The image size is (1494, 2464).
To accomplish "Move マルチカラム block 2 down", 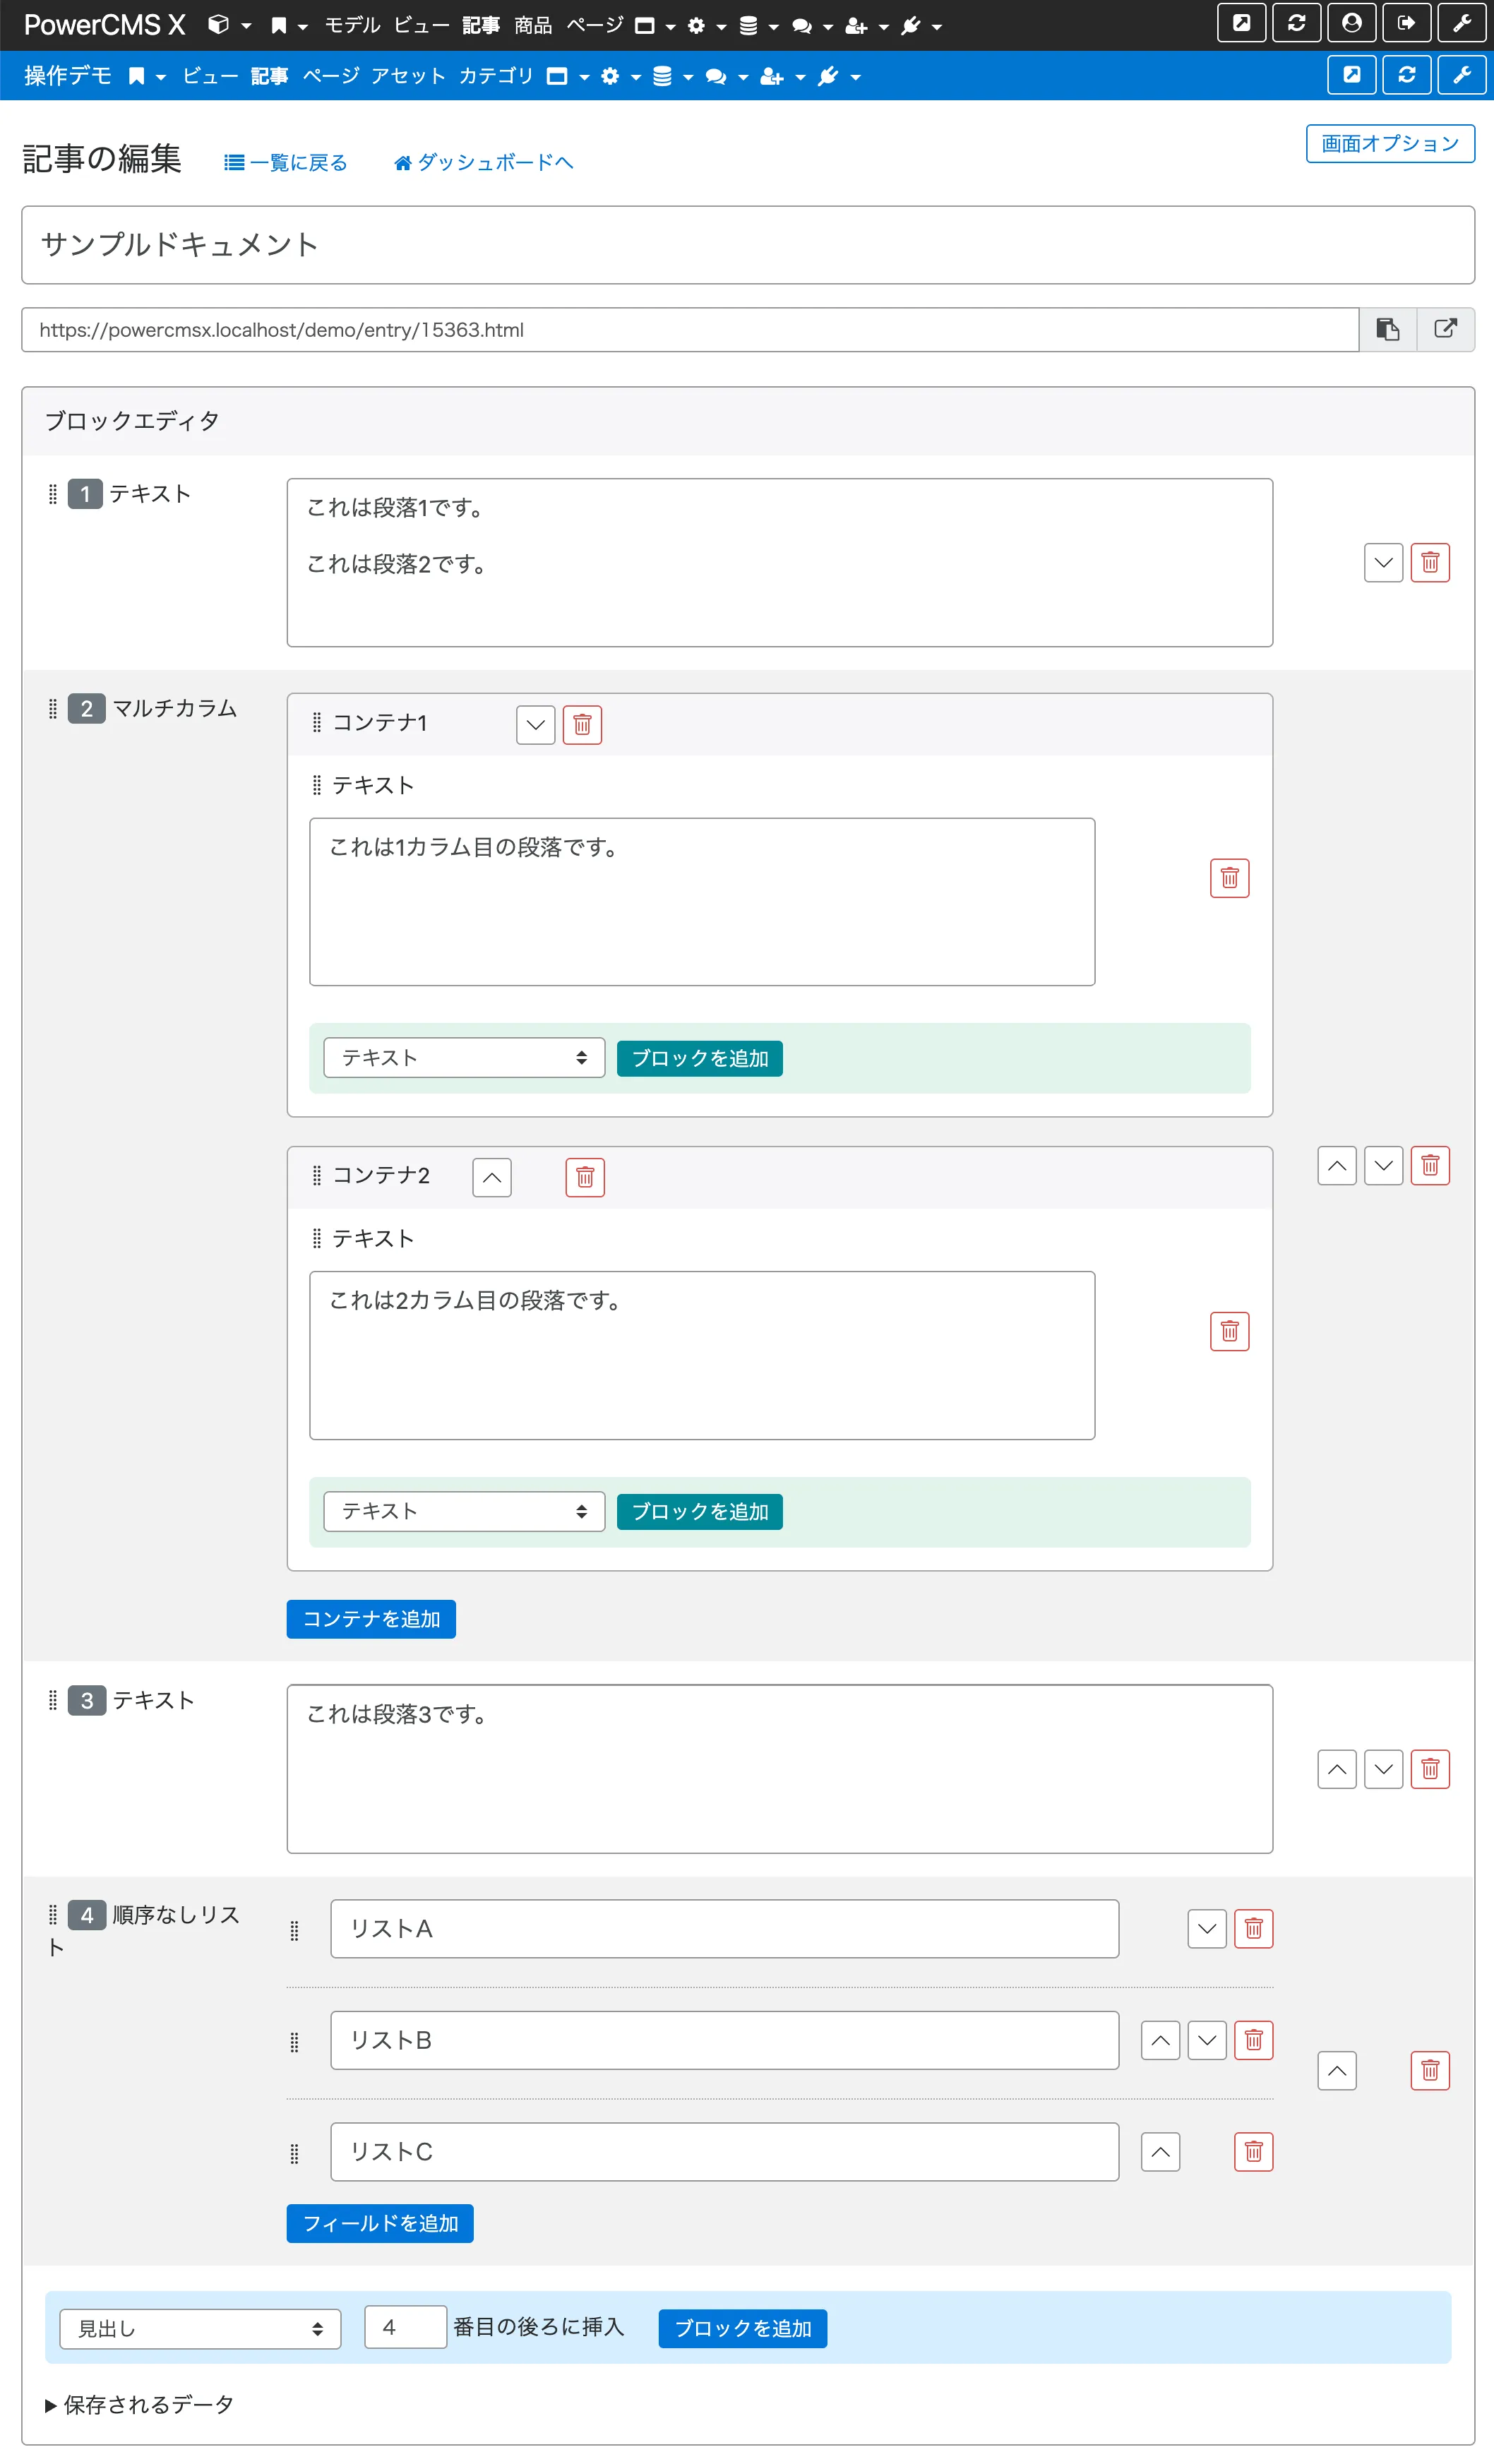I will 1383,1165.
